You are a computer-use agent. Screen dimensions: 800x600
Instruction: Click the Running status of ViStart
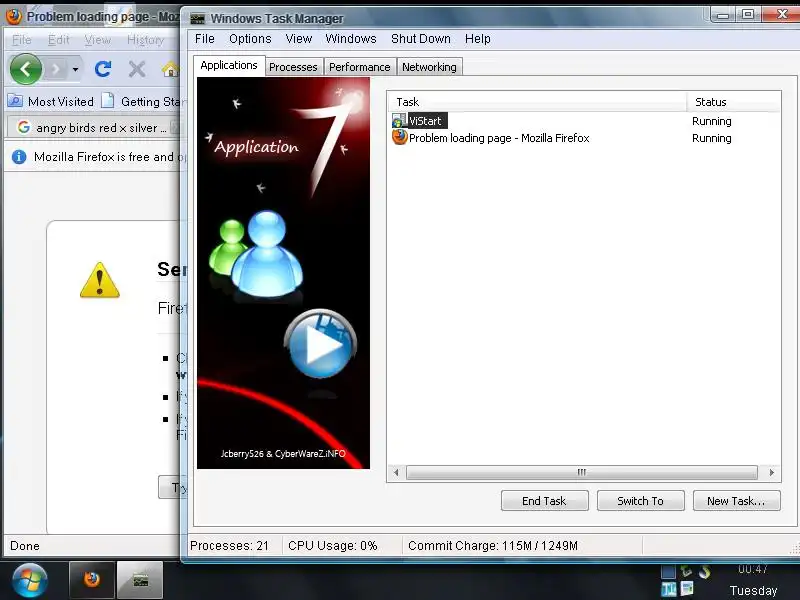[712, 121]
